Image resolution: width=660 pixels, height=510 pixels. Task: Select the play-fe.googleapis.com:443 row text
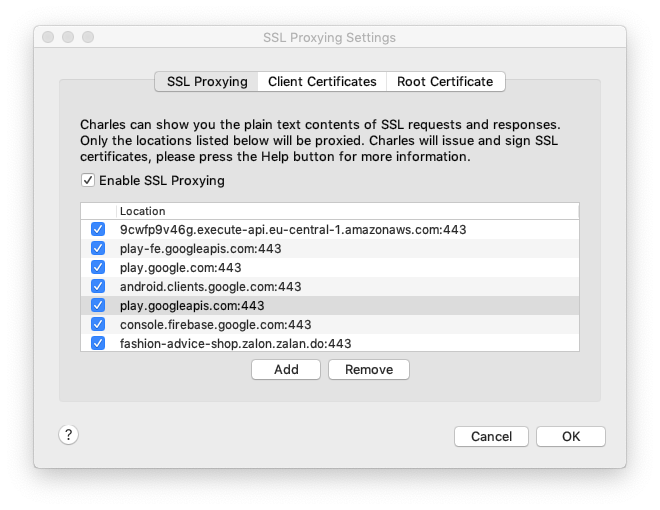click(x=200, y=249)
